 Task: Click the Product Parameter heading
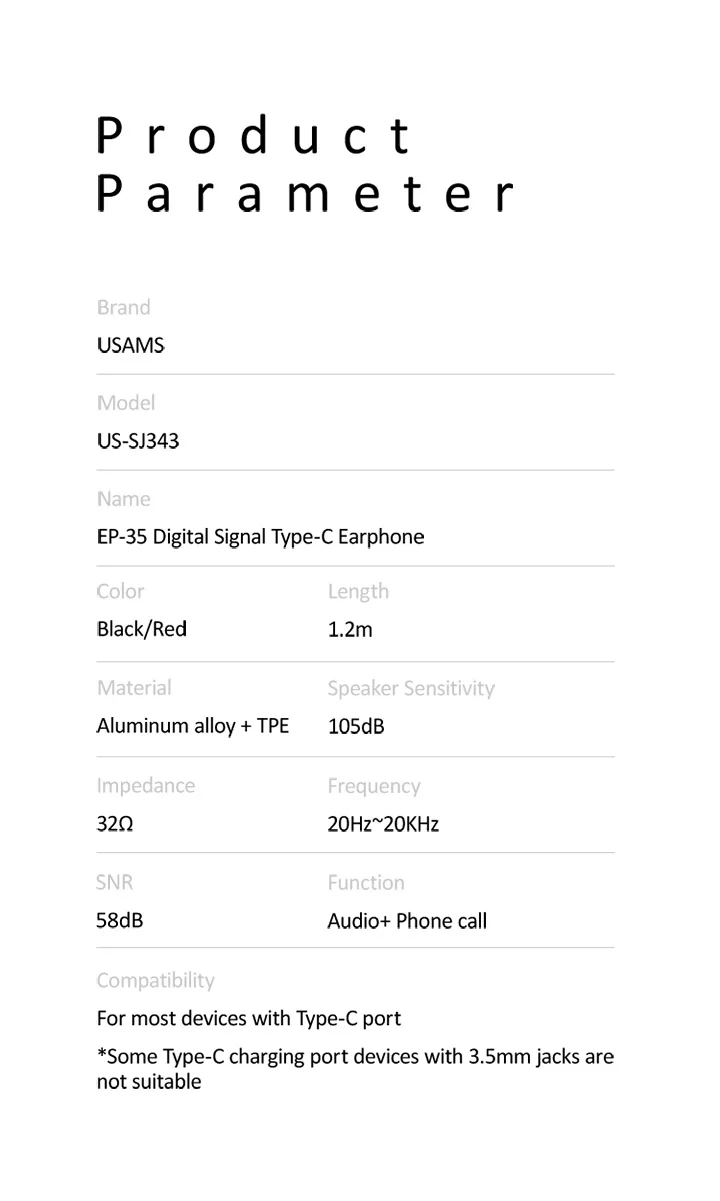tap(304, 165)
